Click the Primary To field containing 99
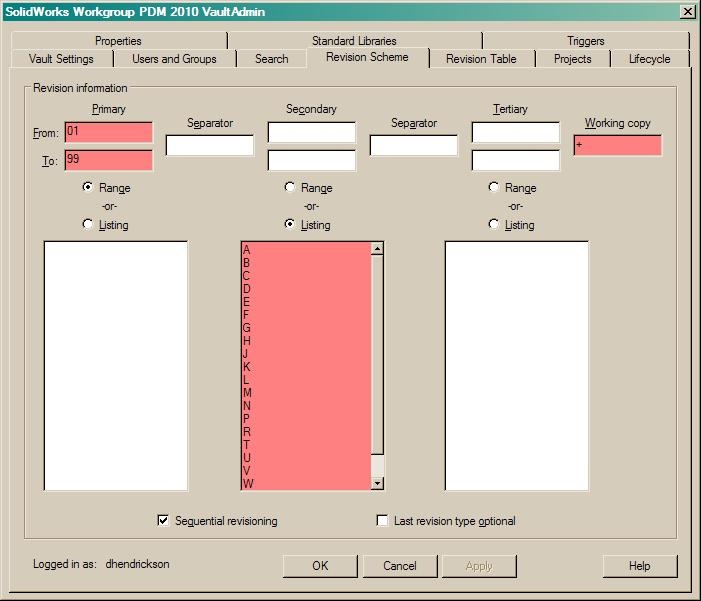This screenshot has height=601, width=701. point(109,160)
